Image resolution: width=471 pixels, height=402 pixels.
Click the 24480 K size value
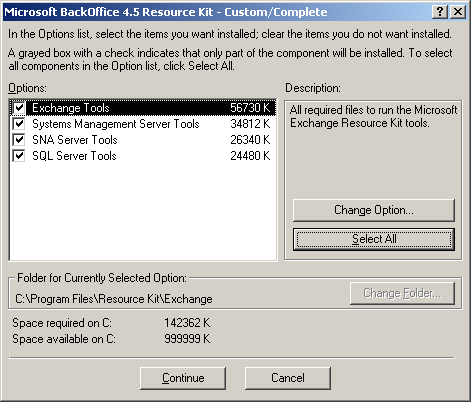[x=250, y=156]
